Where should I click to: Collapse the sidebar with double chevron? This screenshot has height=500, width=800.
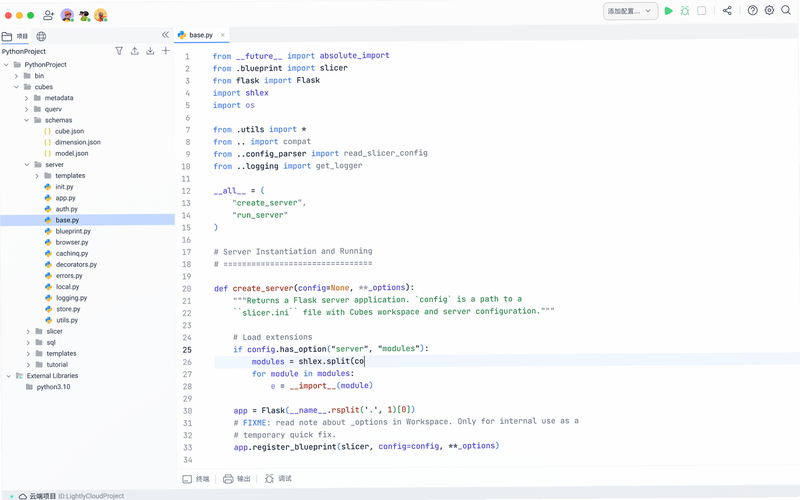(x=165, y=35)
